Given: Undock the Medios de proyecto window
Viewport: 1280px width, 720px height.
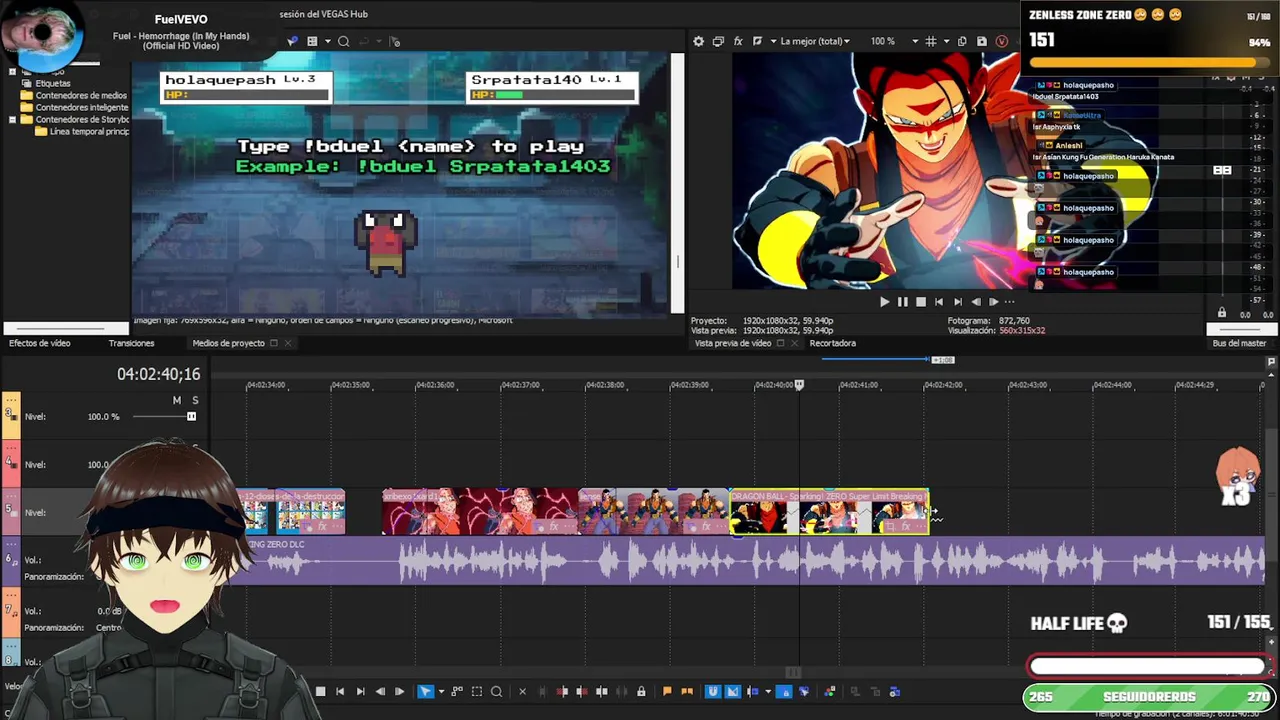Looking at the screenshot, I should point(274,343).
